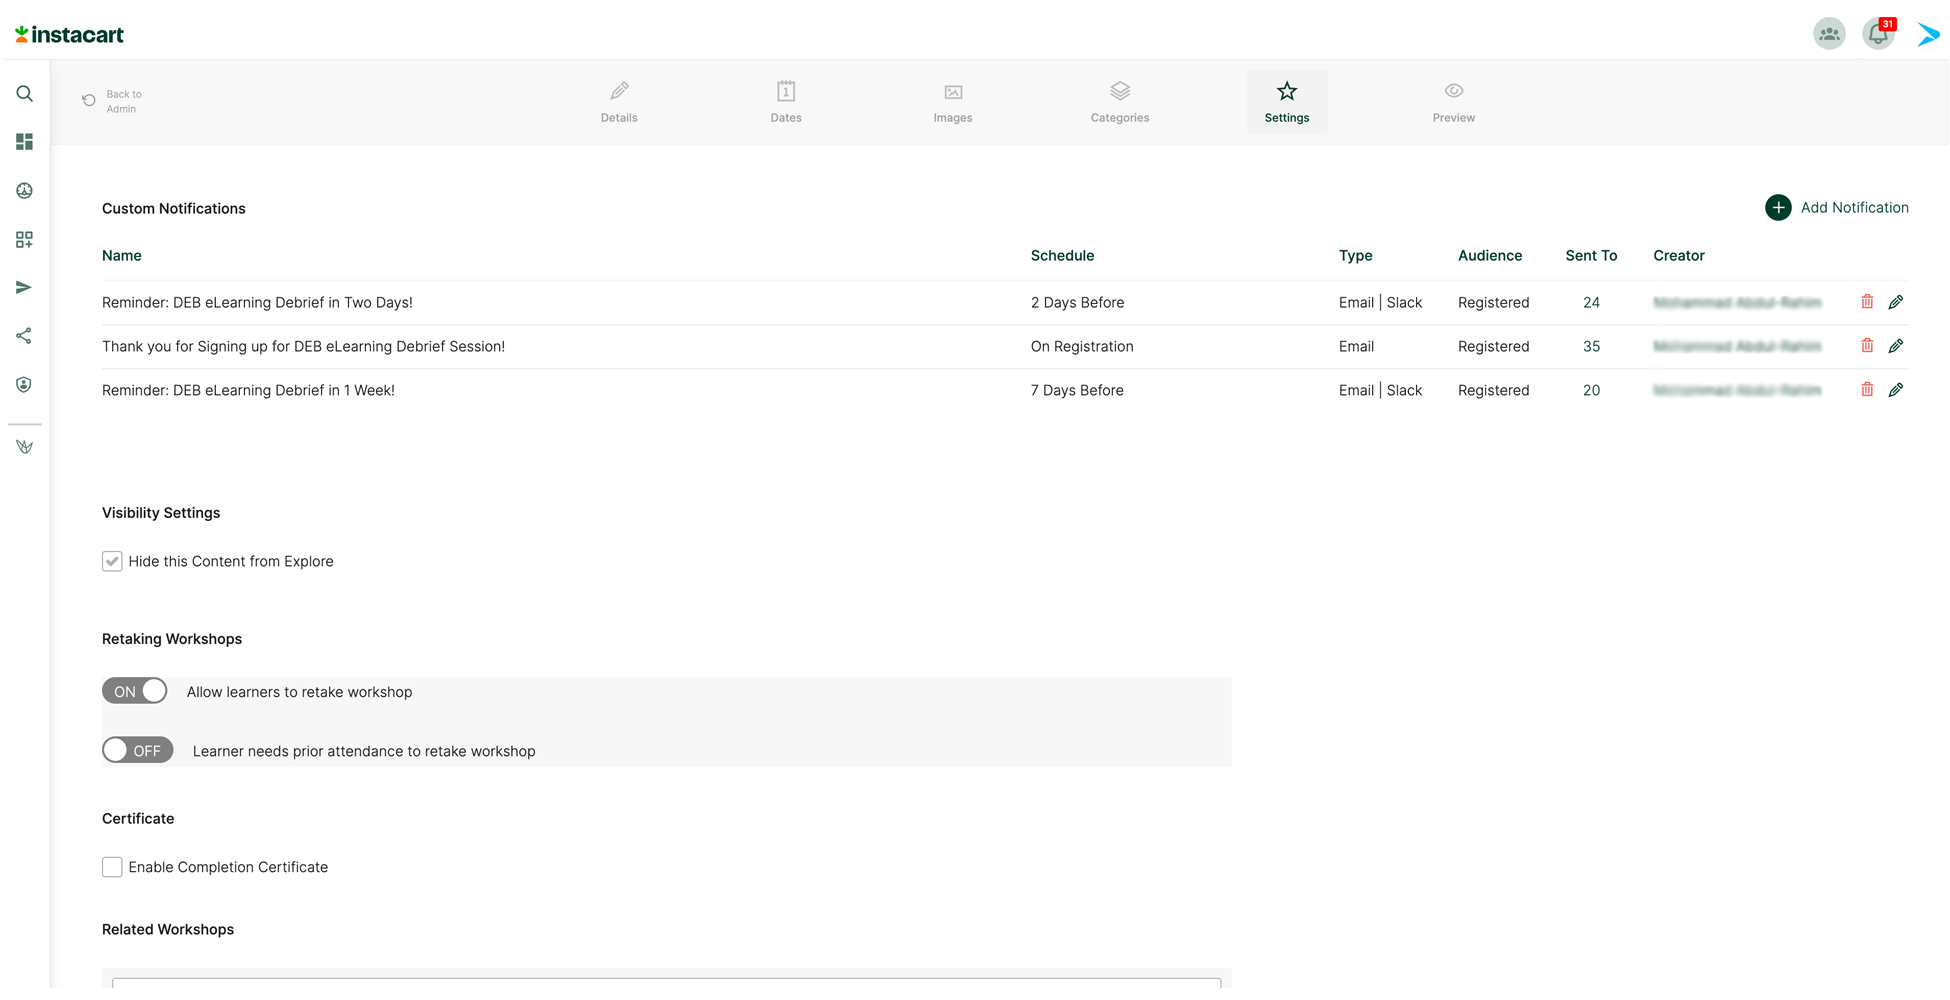This screenshot has height=1000, width=1950.
Task: Toggle on prior attendance requirement switch
Action: tap(138, 750)
